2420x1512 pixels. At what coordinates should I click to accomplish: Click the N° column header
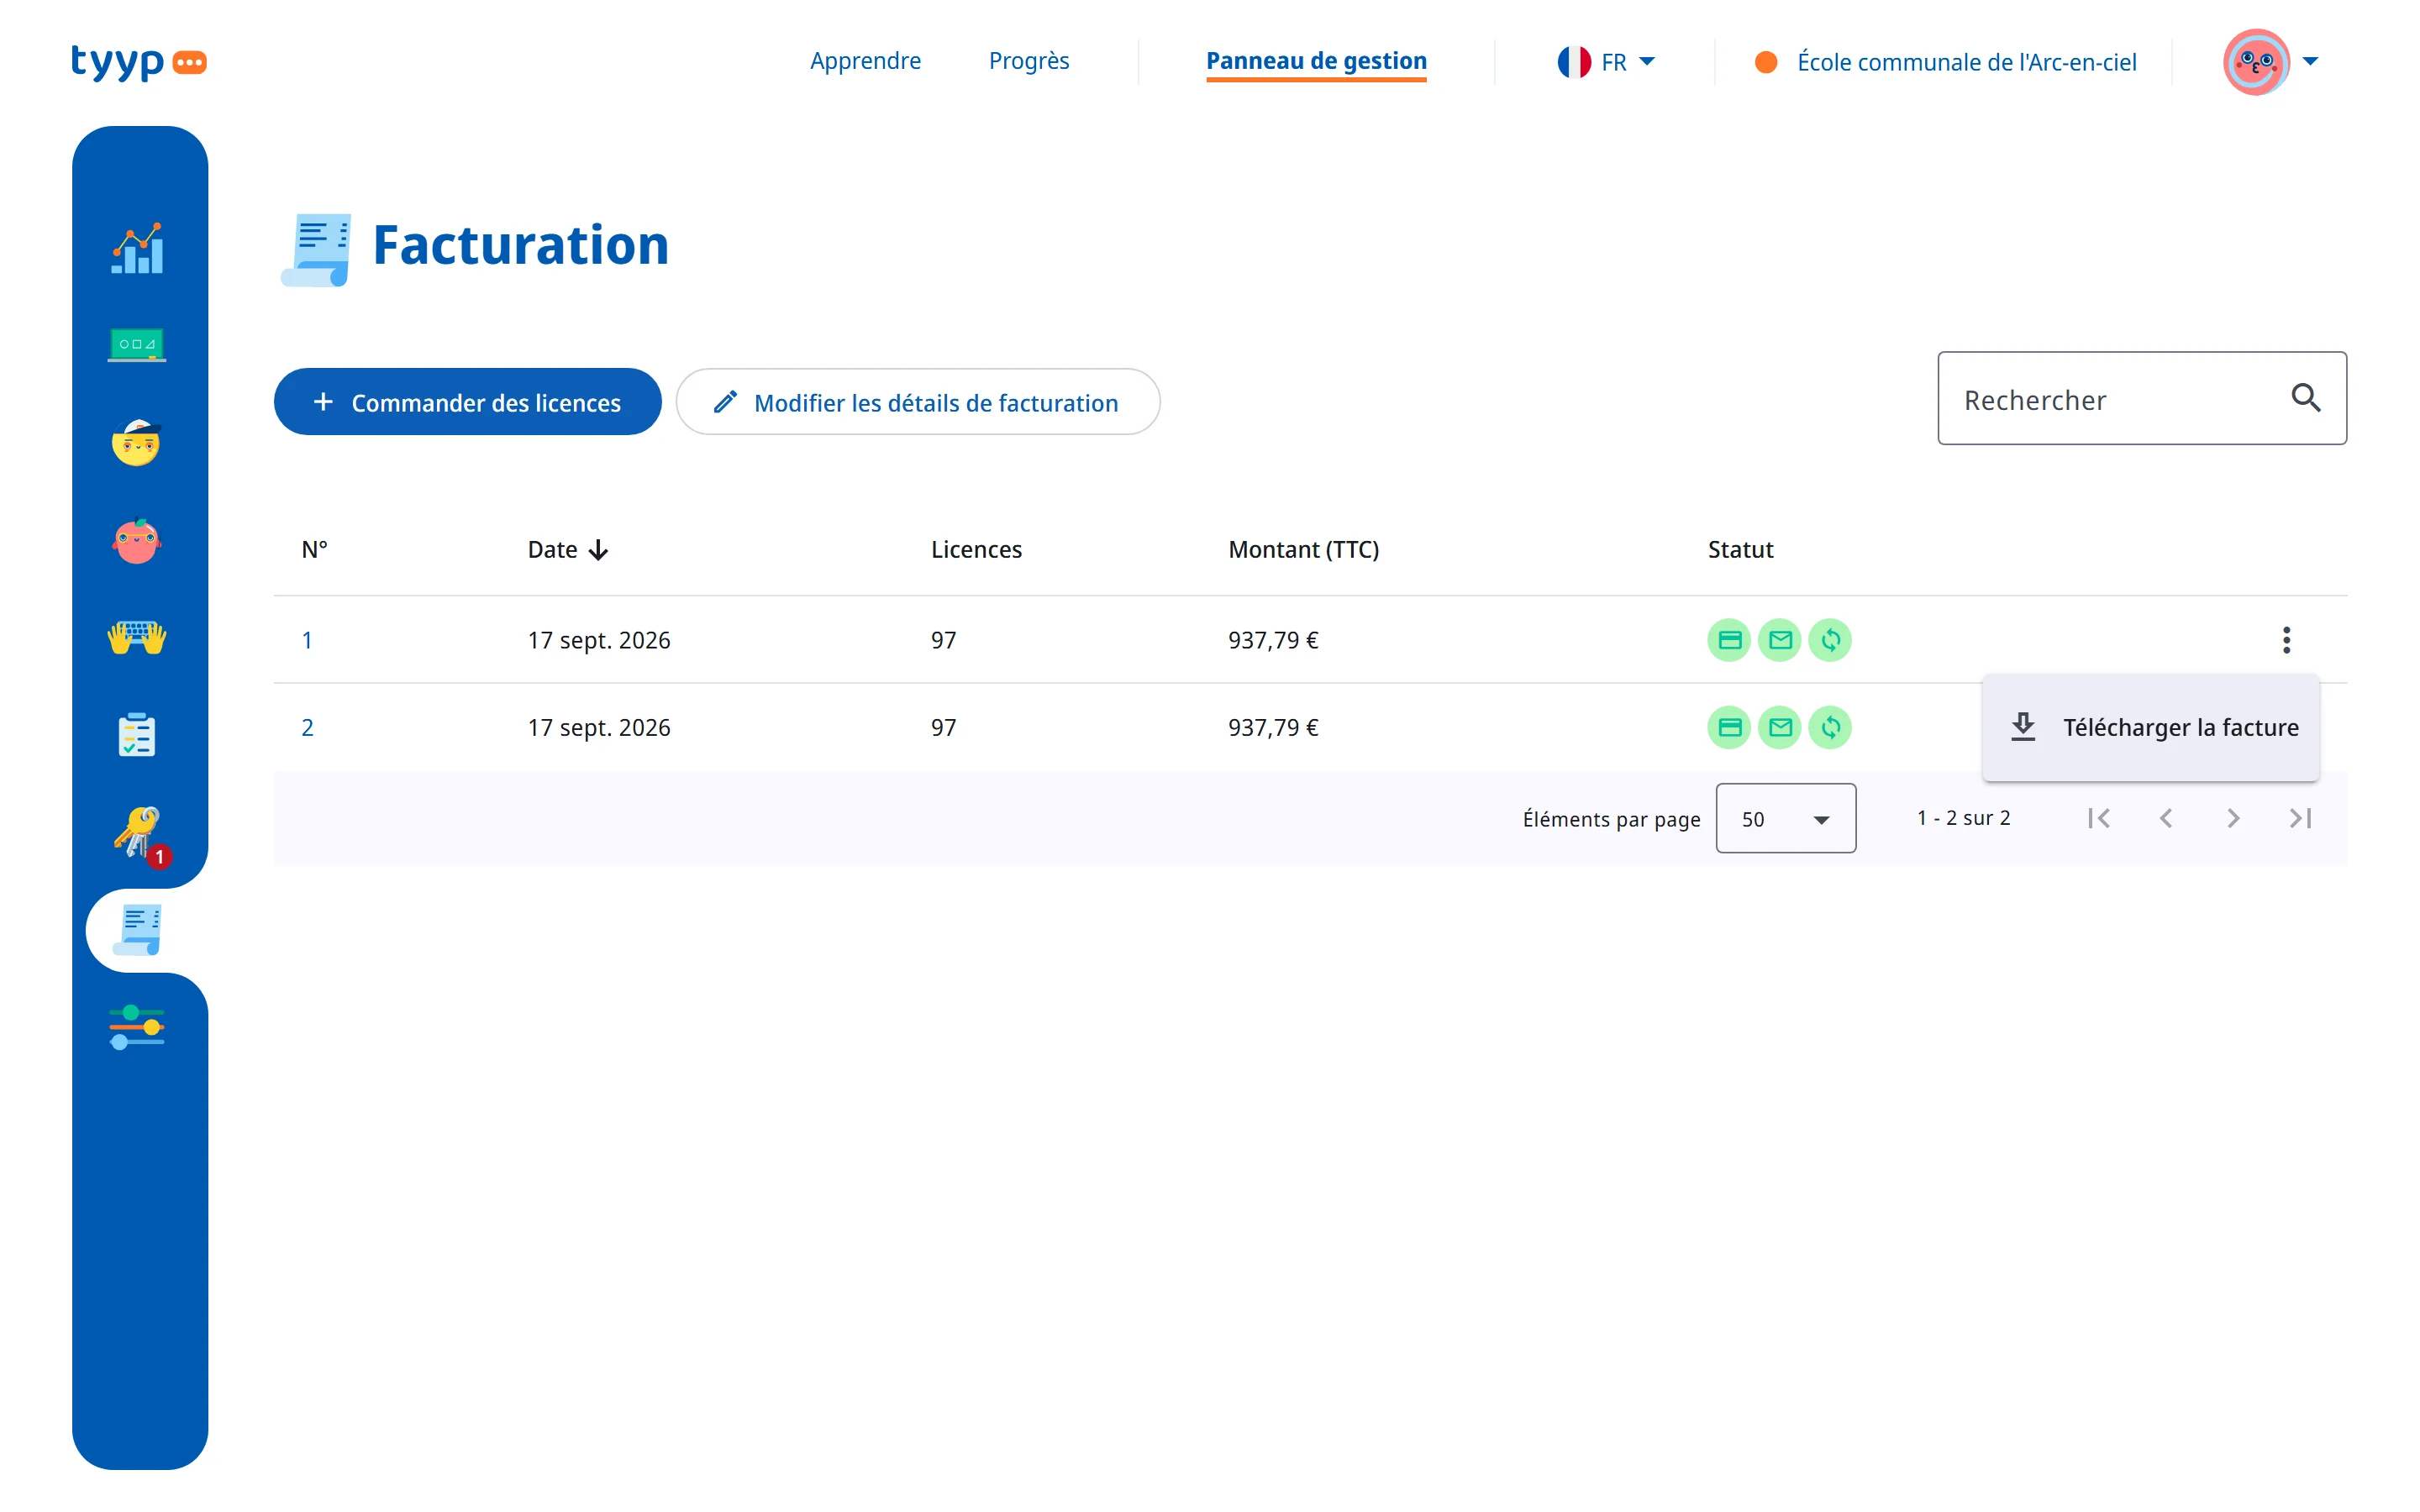point(314,550)
